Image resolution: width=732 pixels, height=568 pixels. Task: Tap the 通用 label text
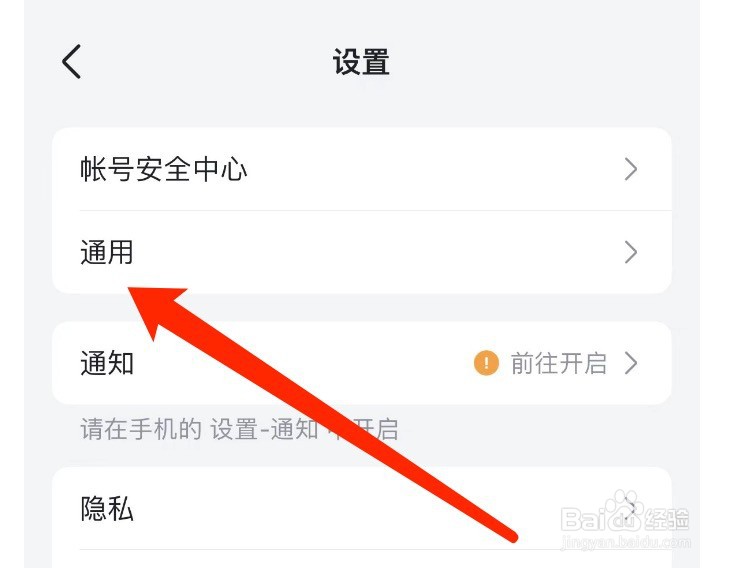coord(107,252)
